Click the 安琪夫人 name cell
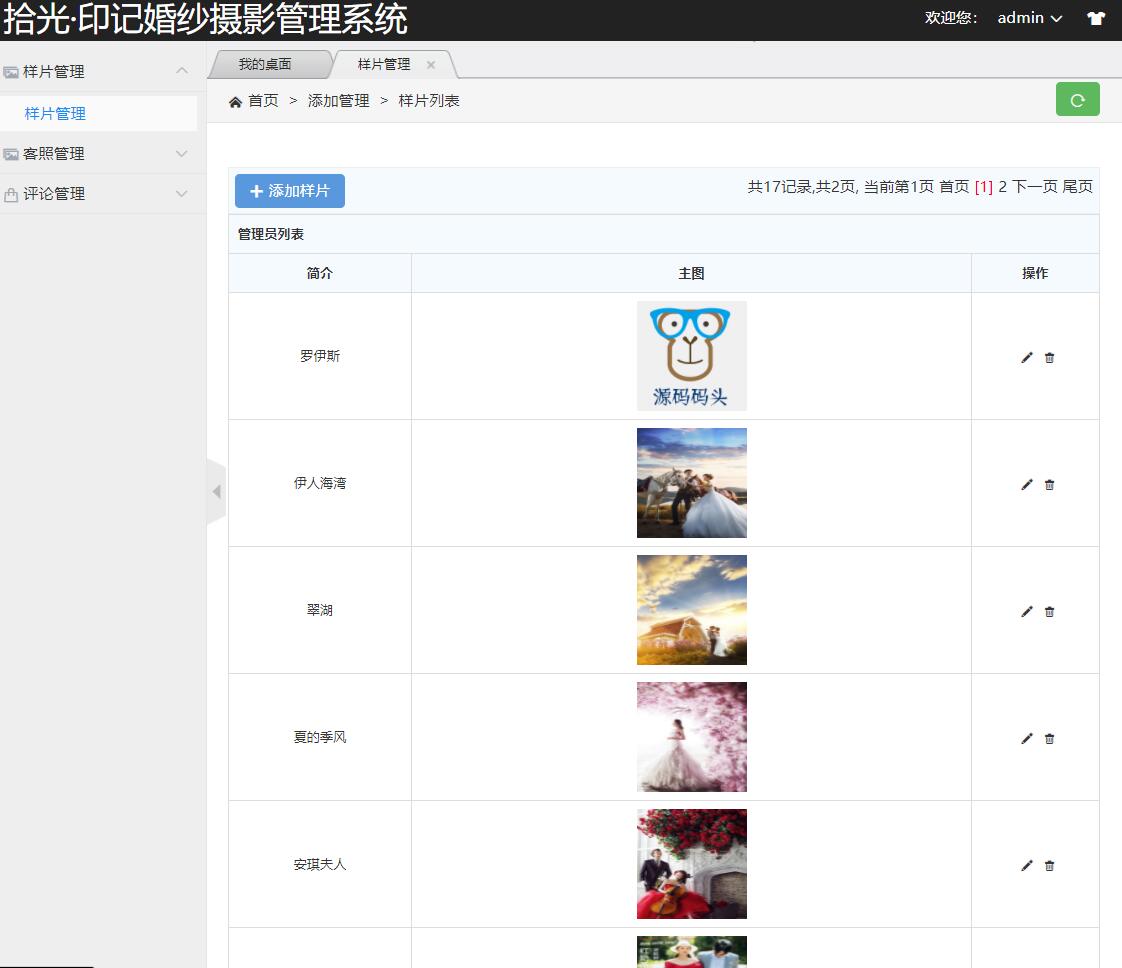 pyautogui.click(x=320, y=864)
